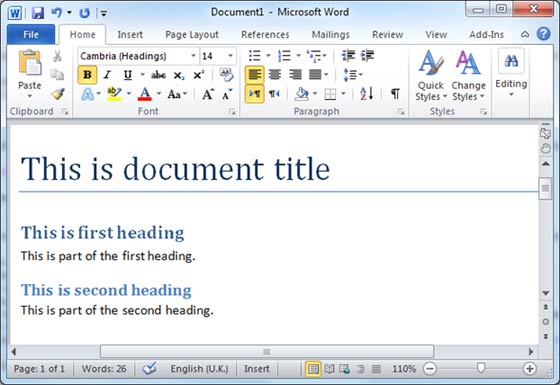
Task: Pick font color red A swatch
Action: click(x=145, y=94)
